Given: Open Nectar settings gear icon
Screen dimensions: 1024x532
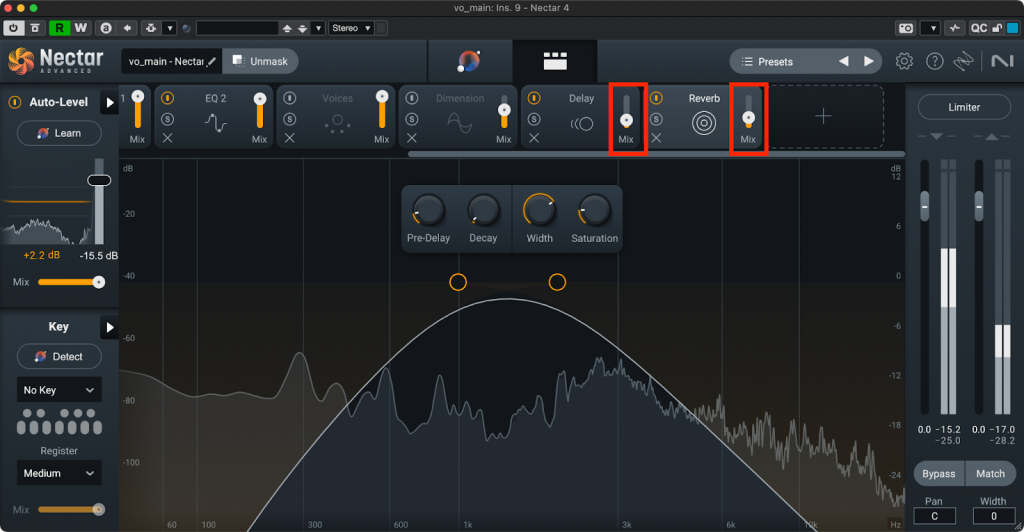Looking at the screenshot, I should pyautogui.click(x=904, y=62).
